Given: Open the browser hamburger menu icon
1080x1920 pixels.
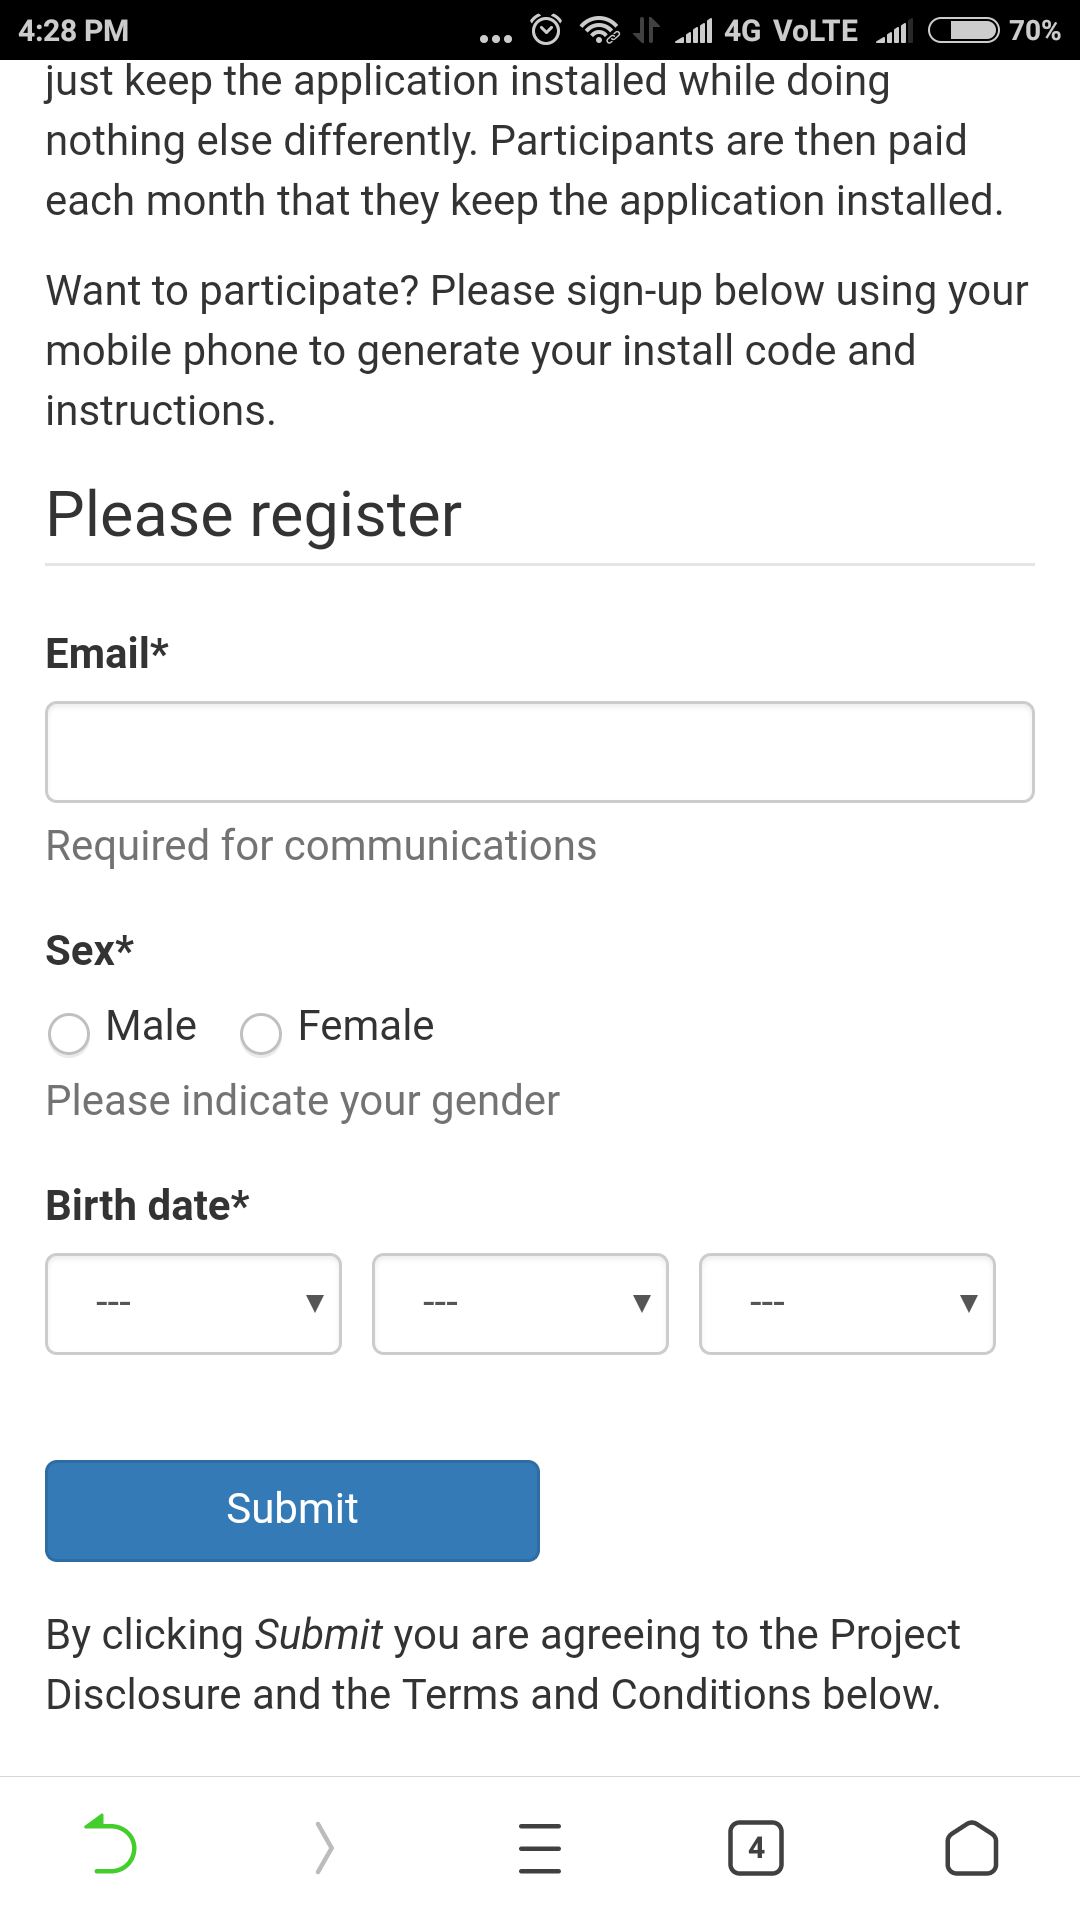Looking at the screenshot, I should point(540,1847).
